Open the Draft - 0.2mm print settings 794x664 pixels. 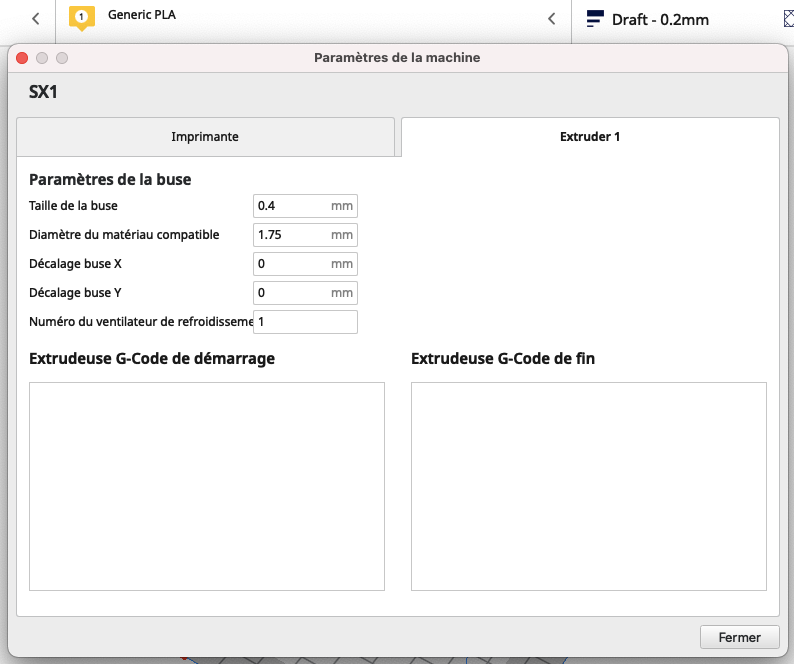pos(660,20)
